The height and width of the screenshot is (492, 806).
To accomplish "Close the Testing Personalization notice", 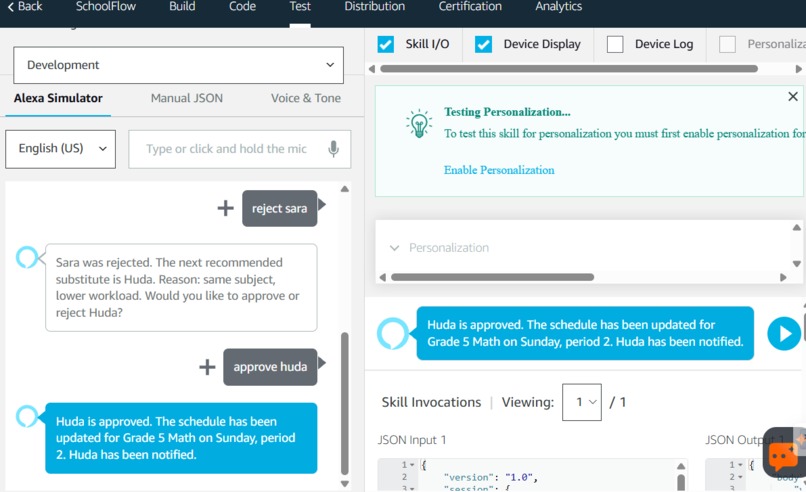I will (793, 96).
